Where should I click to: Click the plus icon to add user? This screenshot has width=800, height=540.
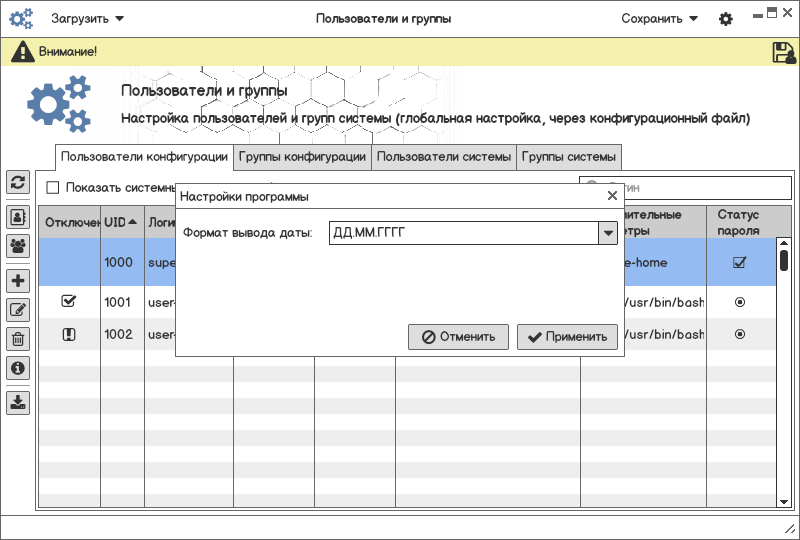18,281
